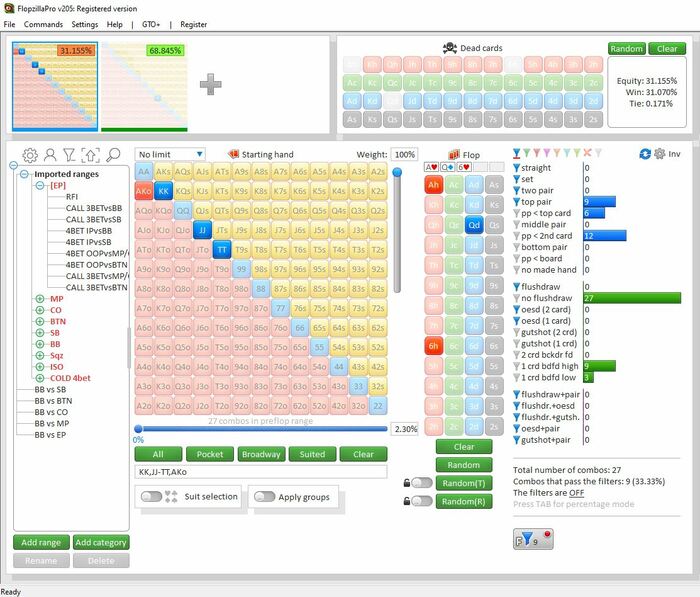Click the dead cards skull icon

pos(450,48)
